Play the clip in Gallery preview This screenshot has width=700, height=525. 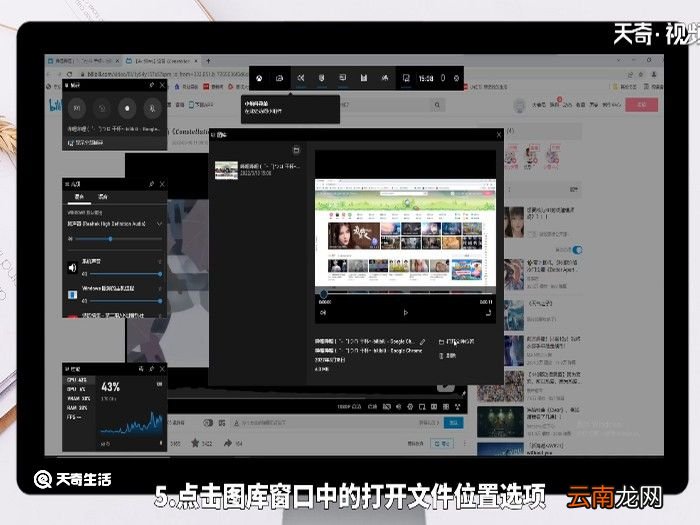pyautogui.click(x=405, y=312)
